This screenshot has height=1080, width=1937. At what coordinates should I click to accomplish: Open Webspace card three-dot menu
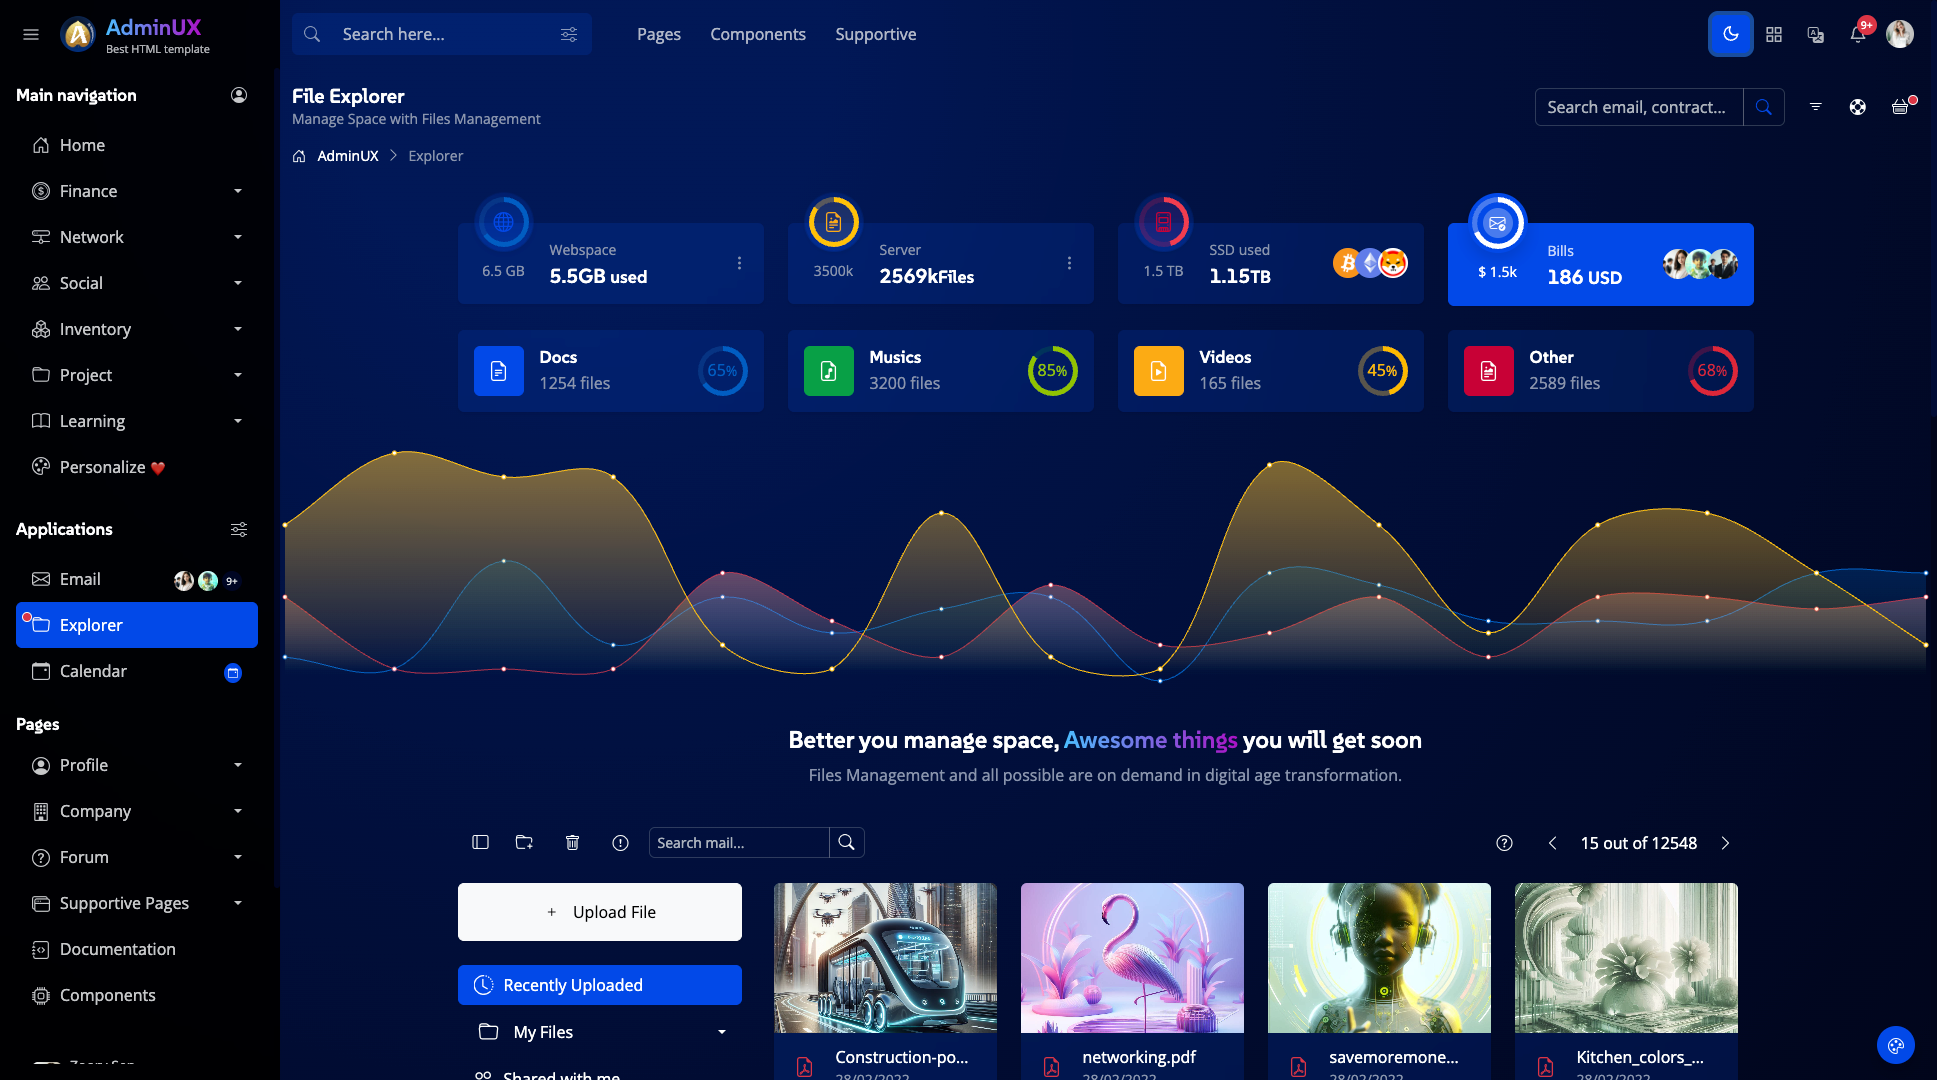739,263
